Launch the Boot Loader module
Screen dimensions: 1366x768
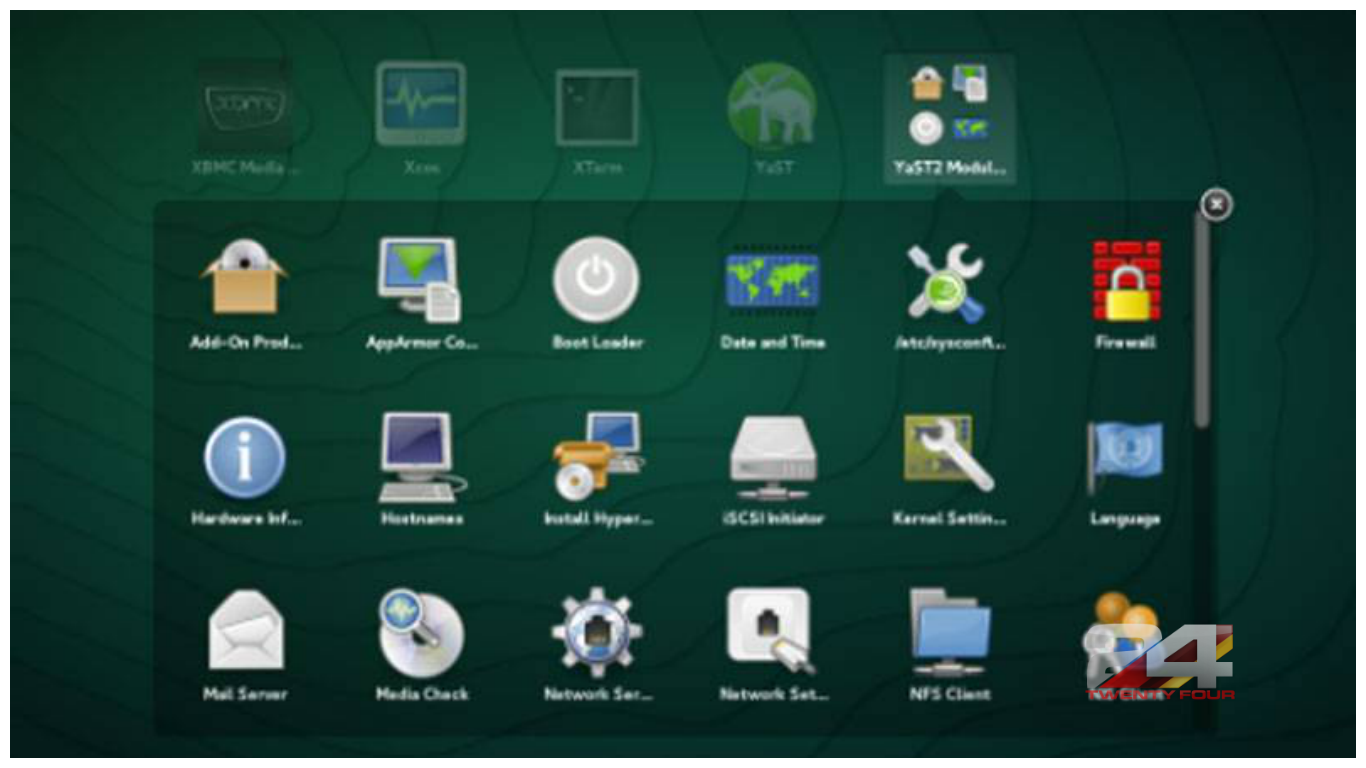(597, 279)
